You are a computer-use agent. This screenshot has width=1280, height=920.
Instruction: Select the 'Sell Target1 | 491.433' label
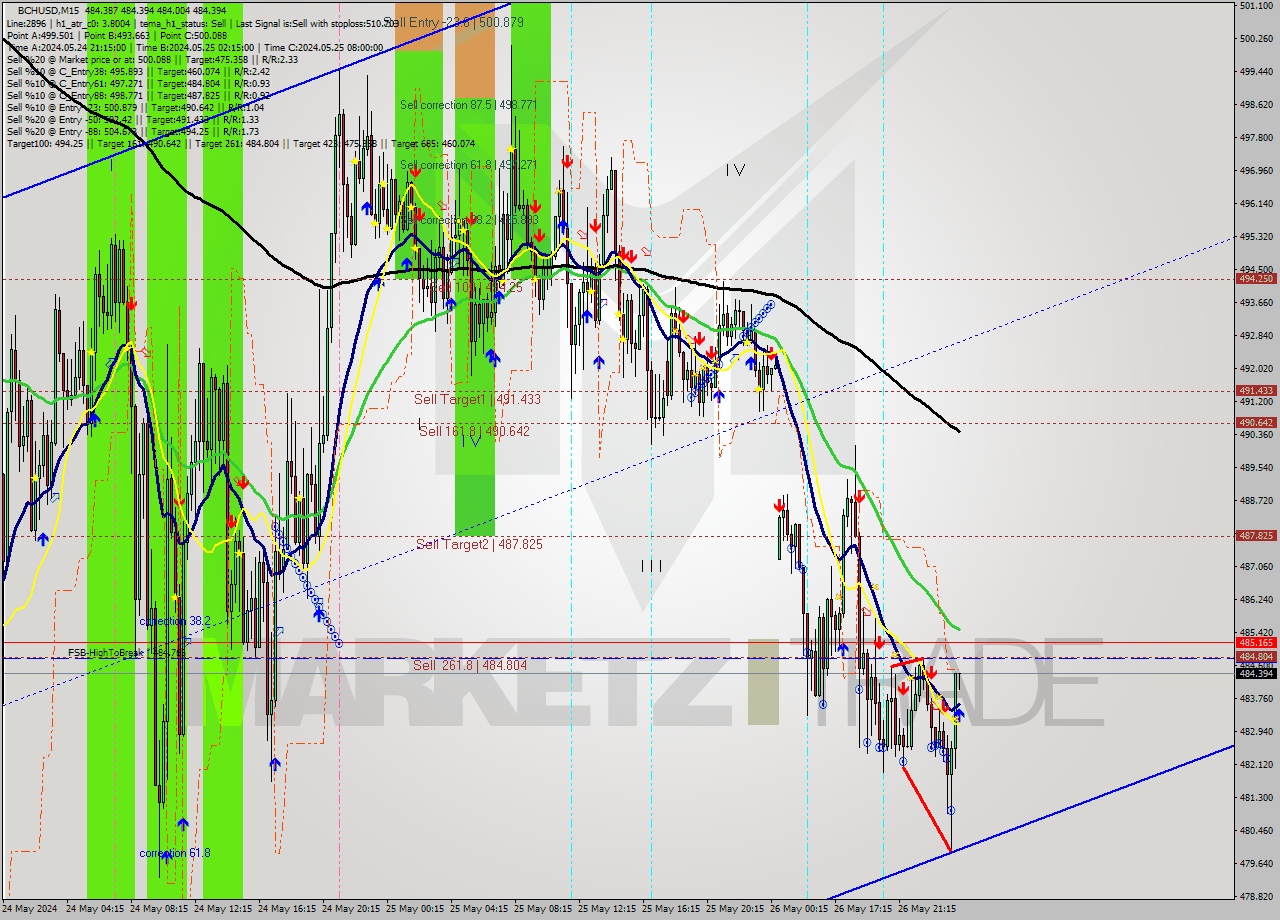click(x=477, y=399)
